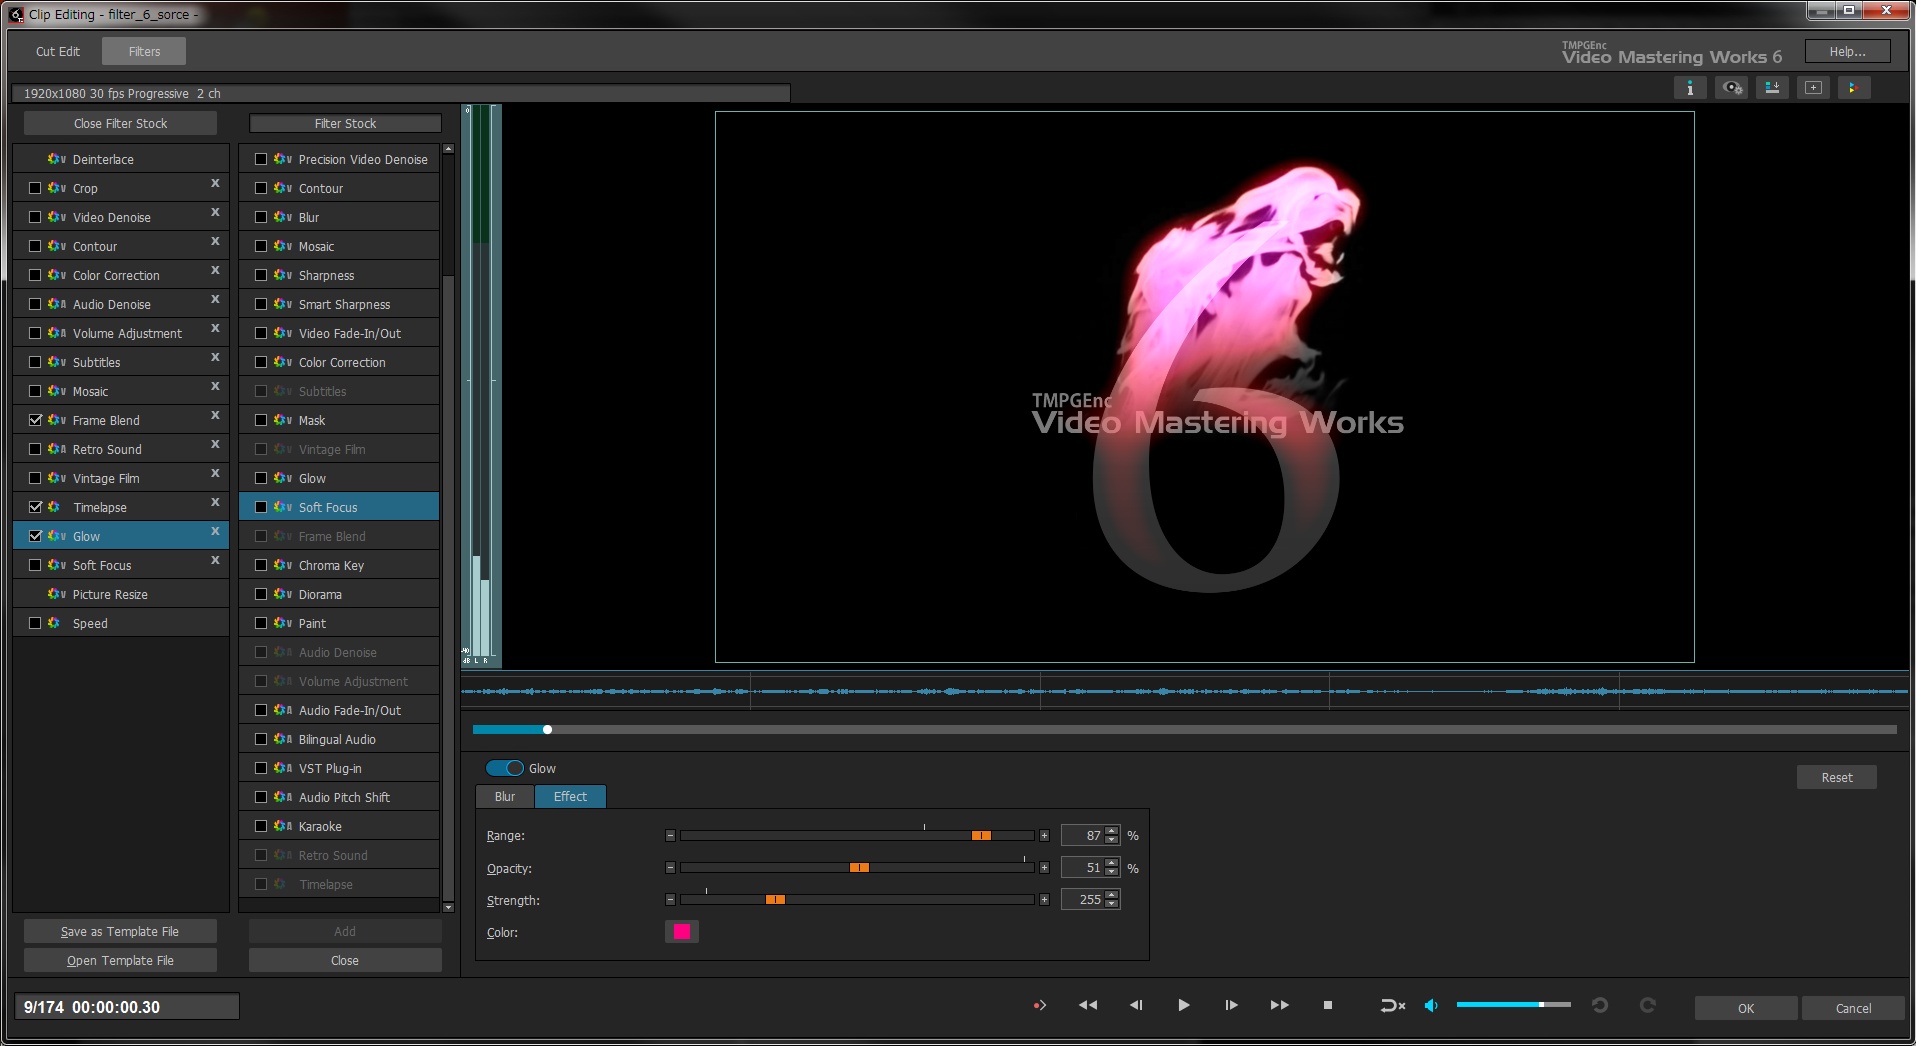
Task: Click the layout panel download-arrow icon
Action: [x=1772, y=88]
